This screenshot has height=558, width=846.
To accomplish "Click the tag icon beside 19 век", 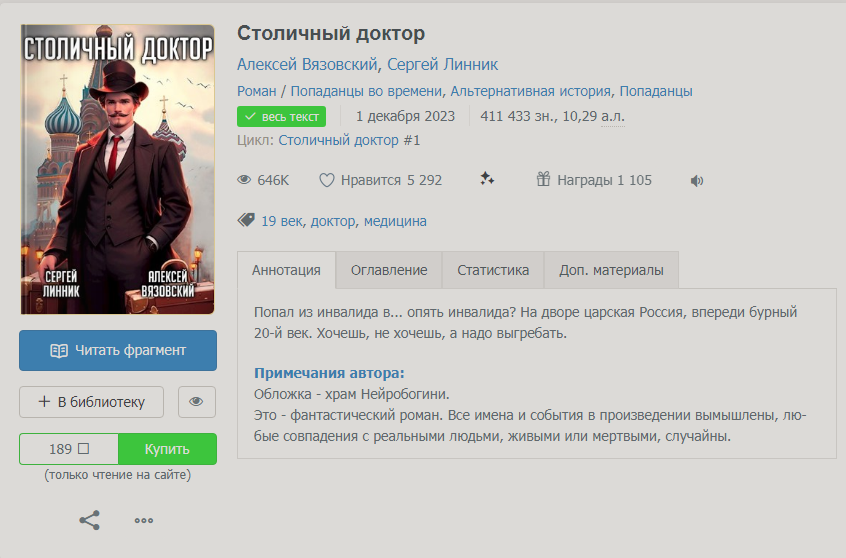I will [x=246, y=220].
